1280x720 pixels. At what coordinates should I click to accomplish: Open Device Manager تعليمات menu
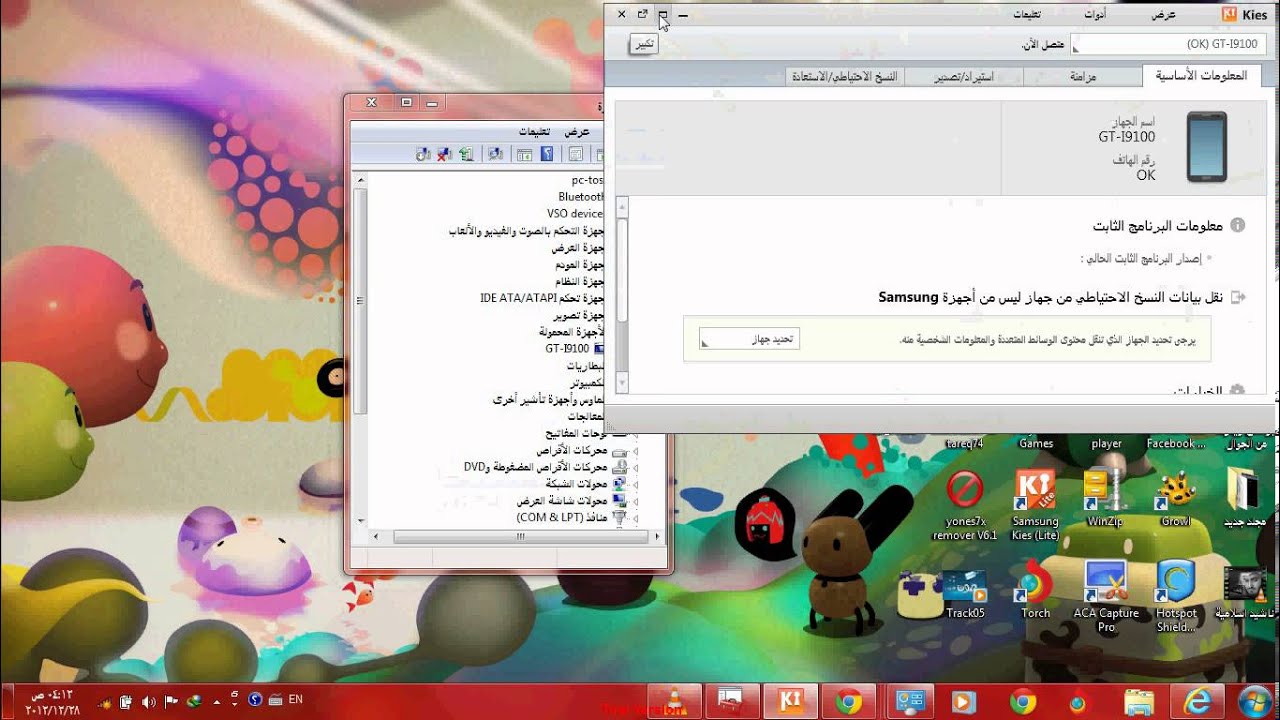pyautogui.click(x=535, y=132)
